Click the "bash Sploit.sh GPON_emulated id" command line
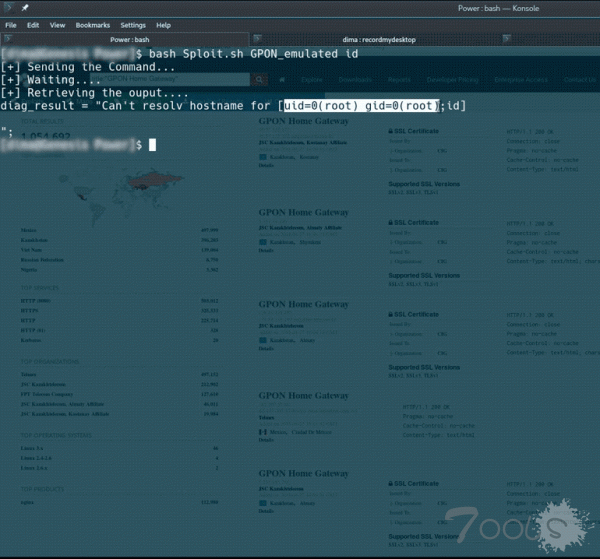Screen dimensions: 600x559 tap(253, 53)
